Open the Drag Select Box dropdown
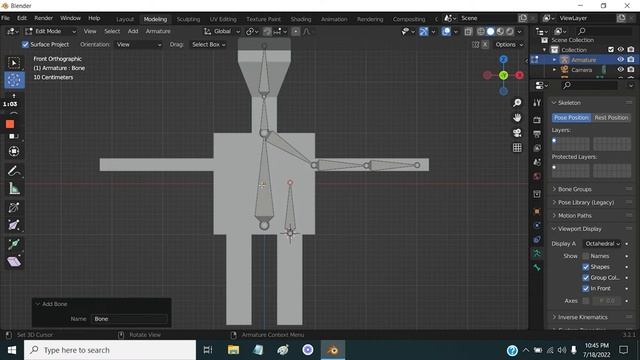 point(209,44)
